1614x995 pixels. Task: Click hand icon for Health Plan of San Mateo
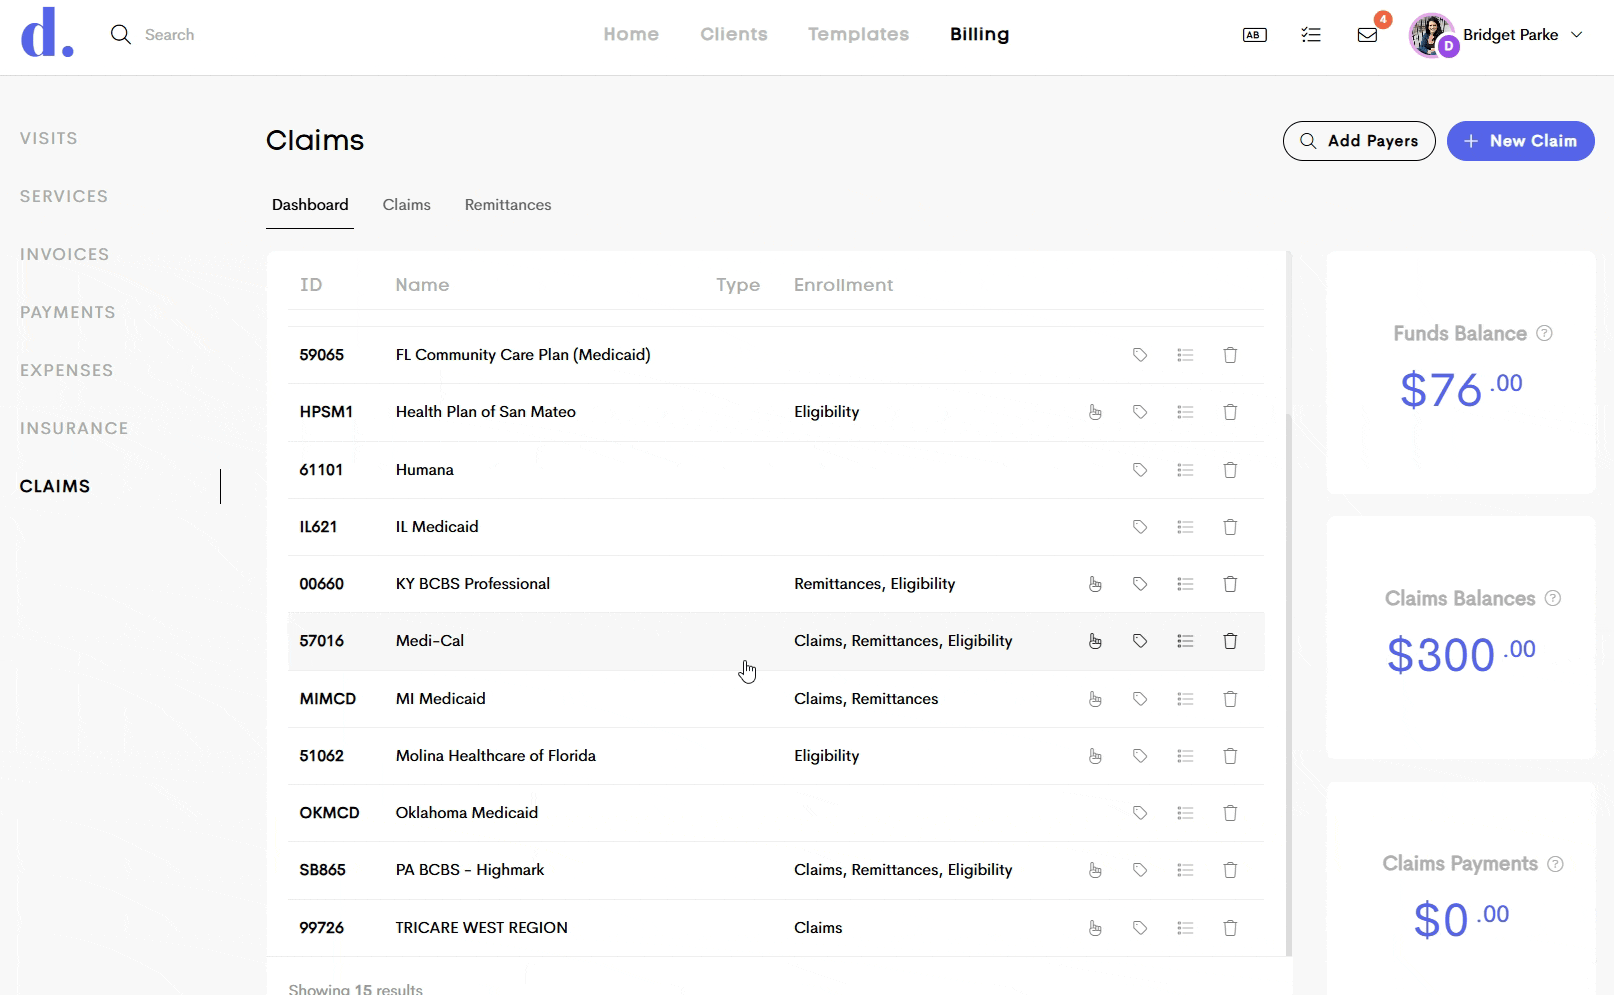pos(1095,412)
